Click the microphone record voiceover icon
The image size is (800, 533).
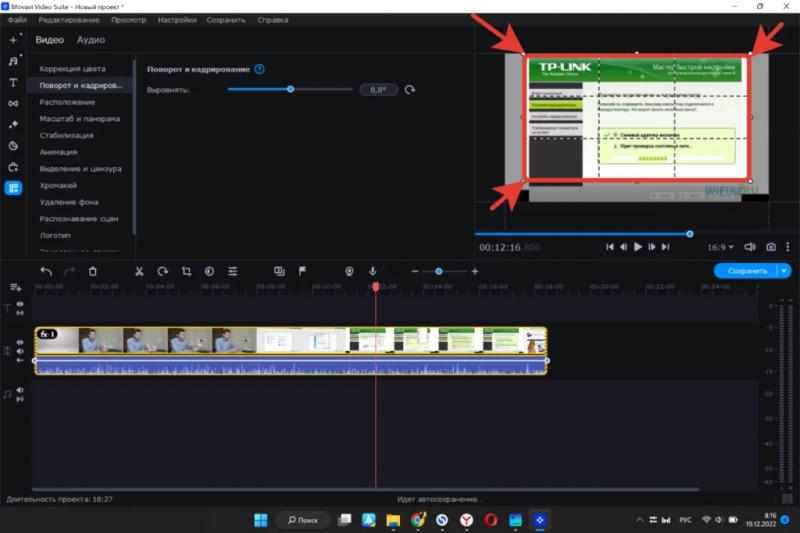pos(373,271)
